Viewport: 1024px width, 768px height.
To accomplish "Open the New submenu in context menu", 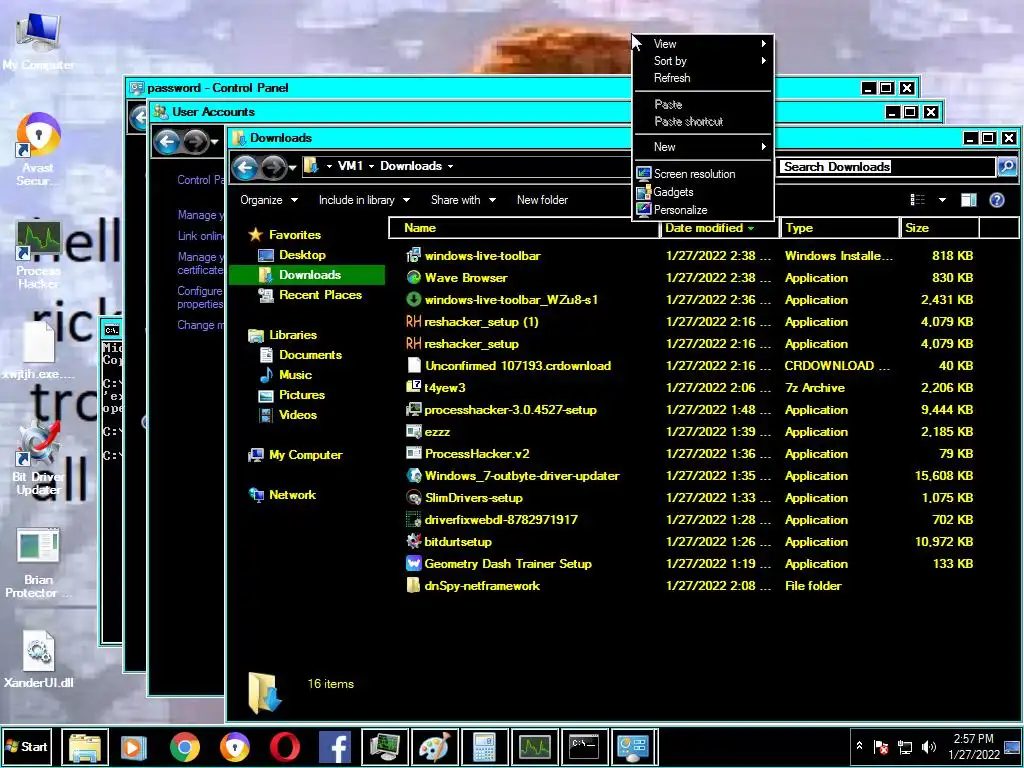I will tap(703, 147).
